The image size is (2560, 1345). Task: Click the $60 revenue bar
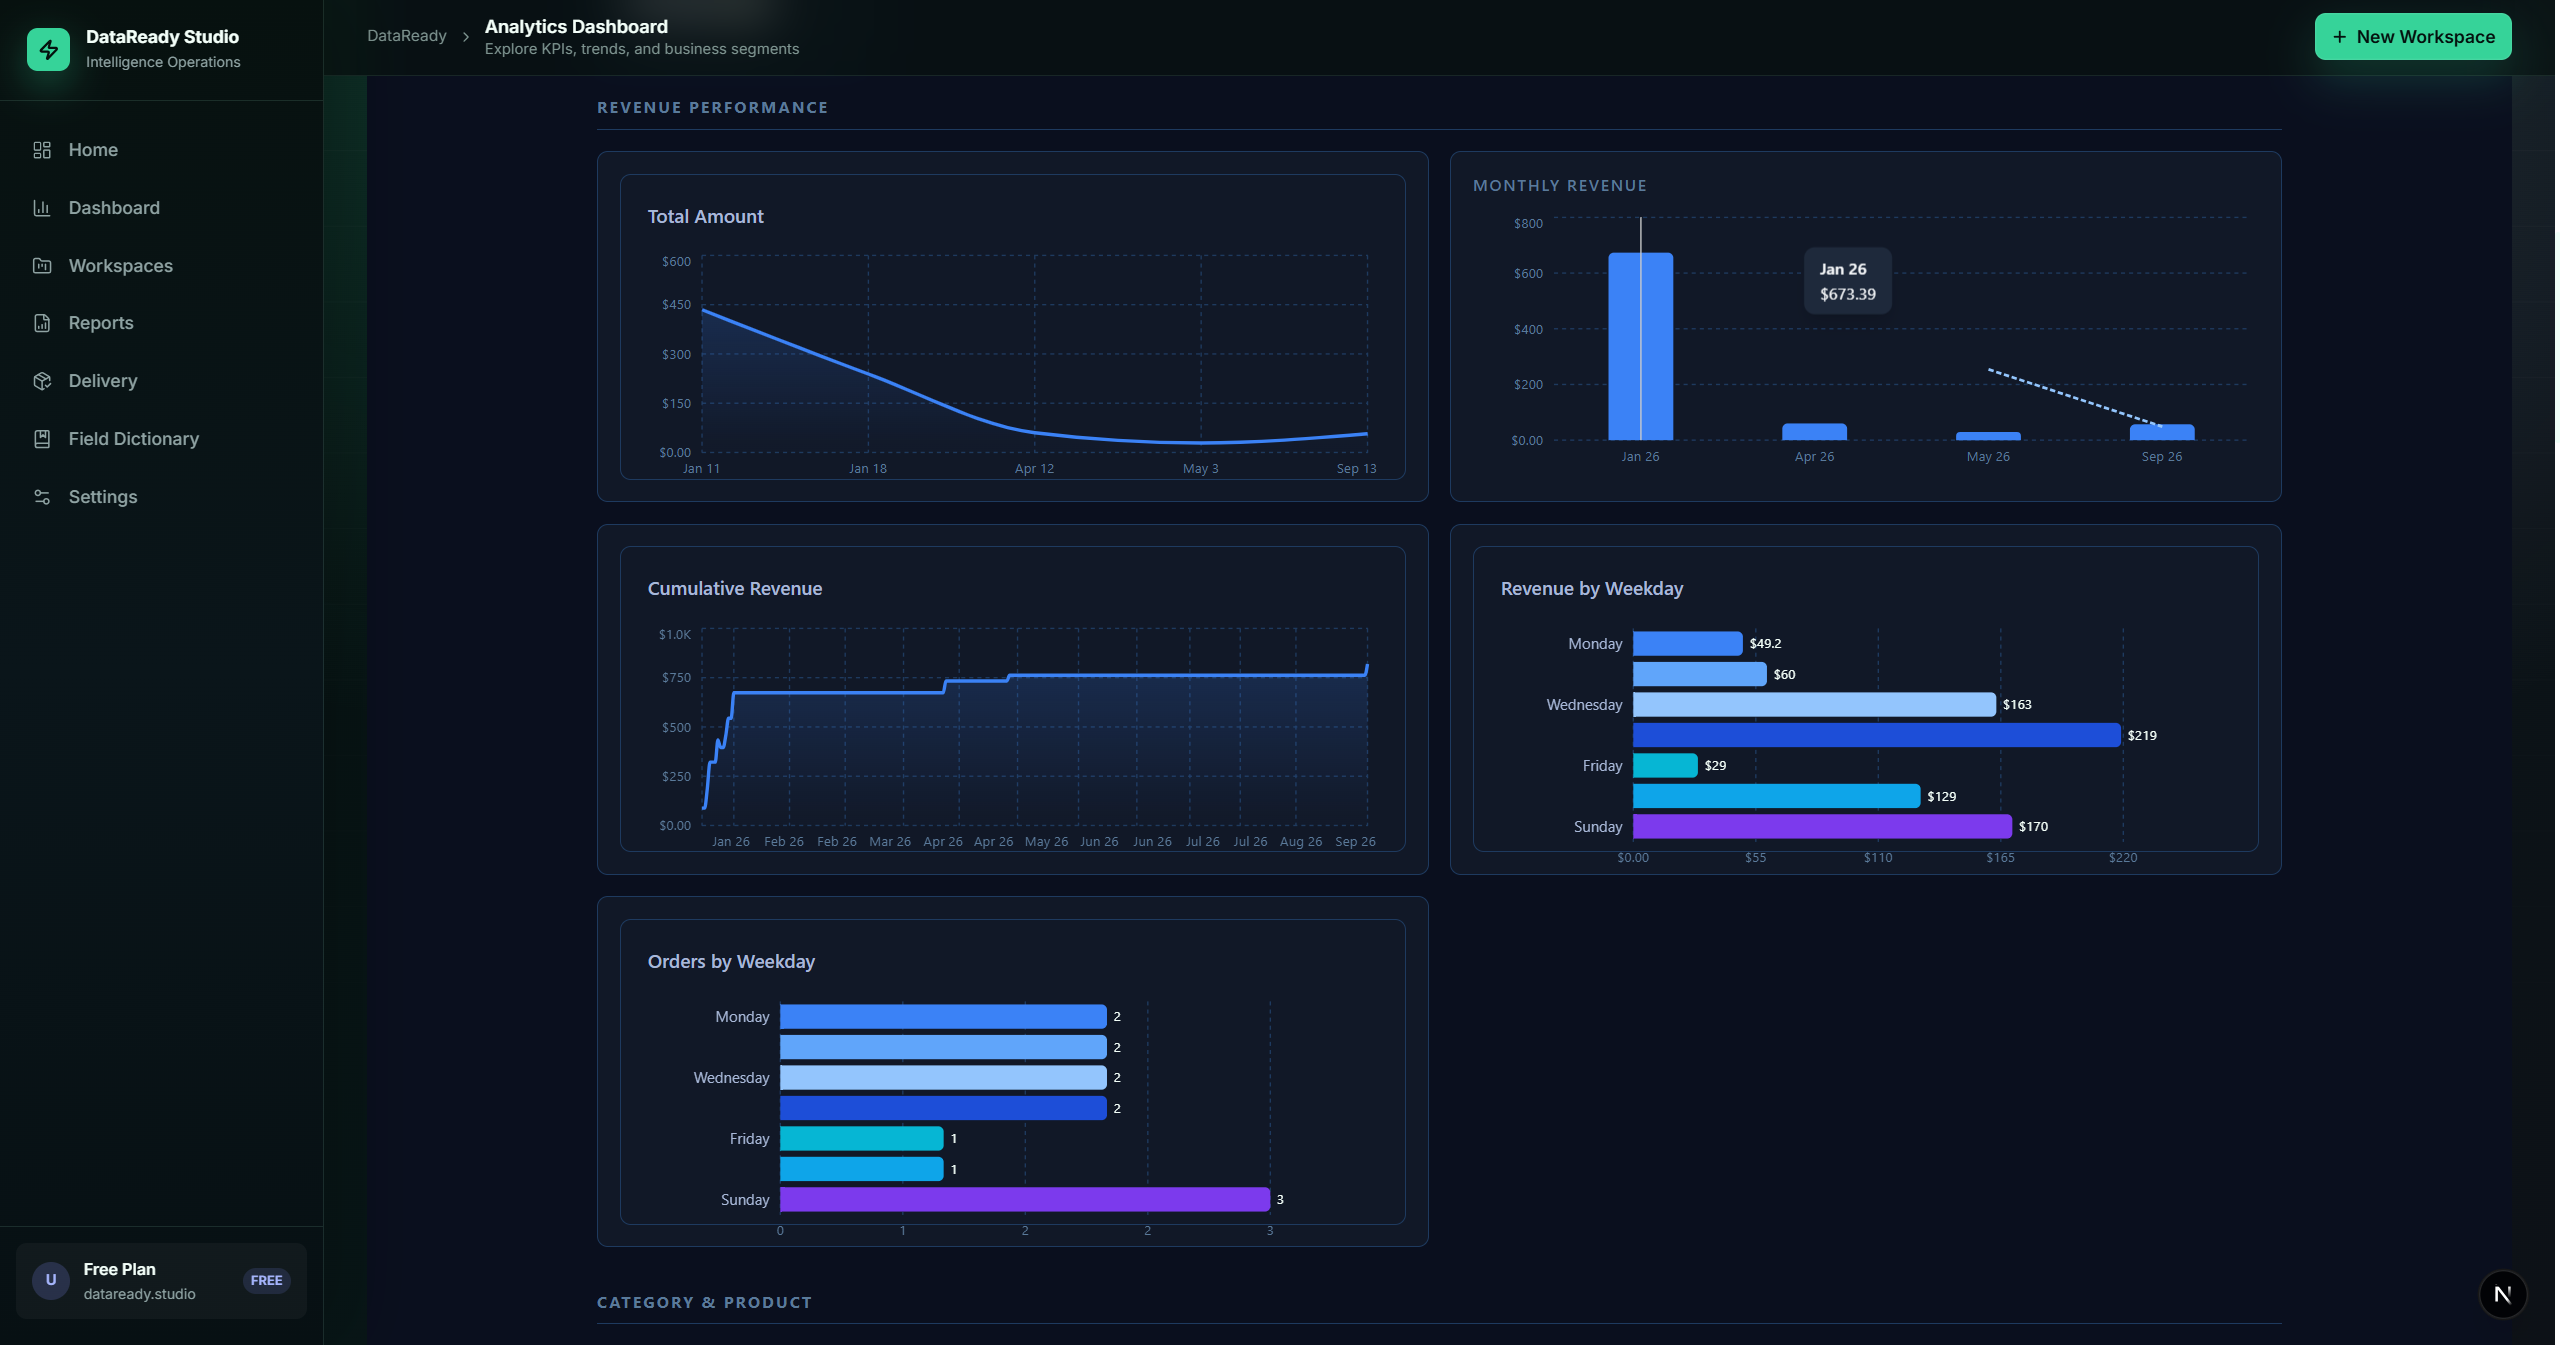(x=1700, y=674)
